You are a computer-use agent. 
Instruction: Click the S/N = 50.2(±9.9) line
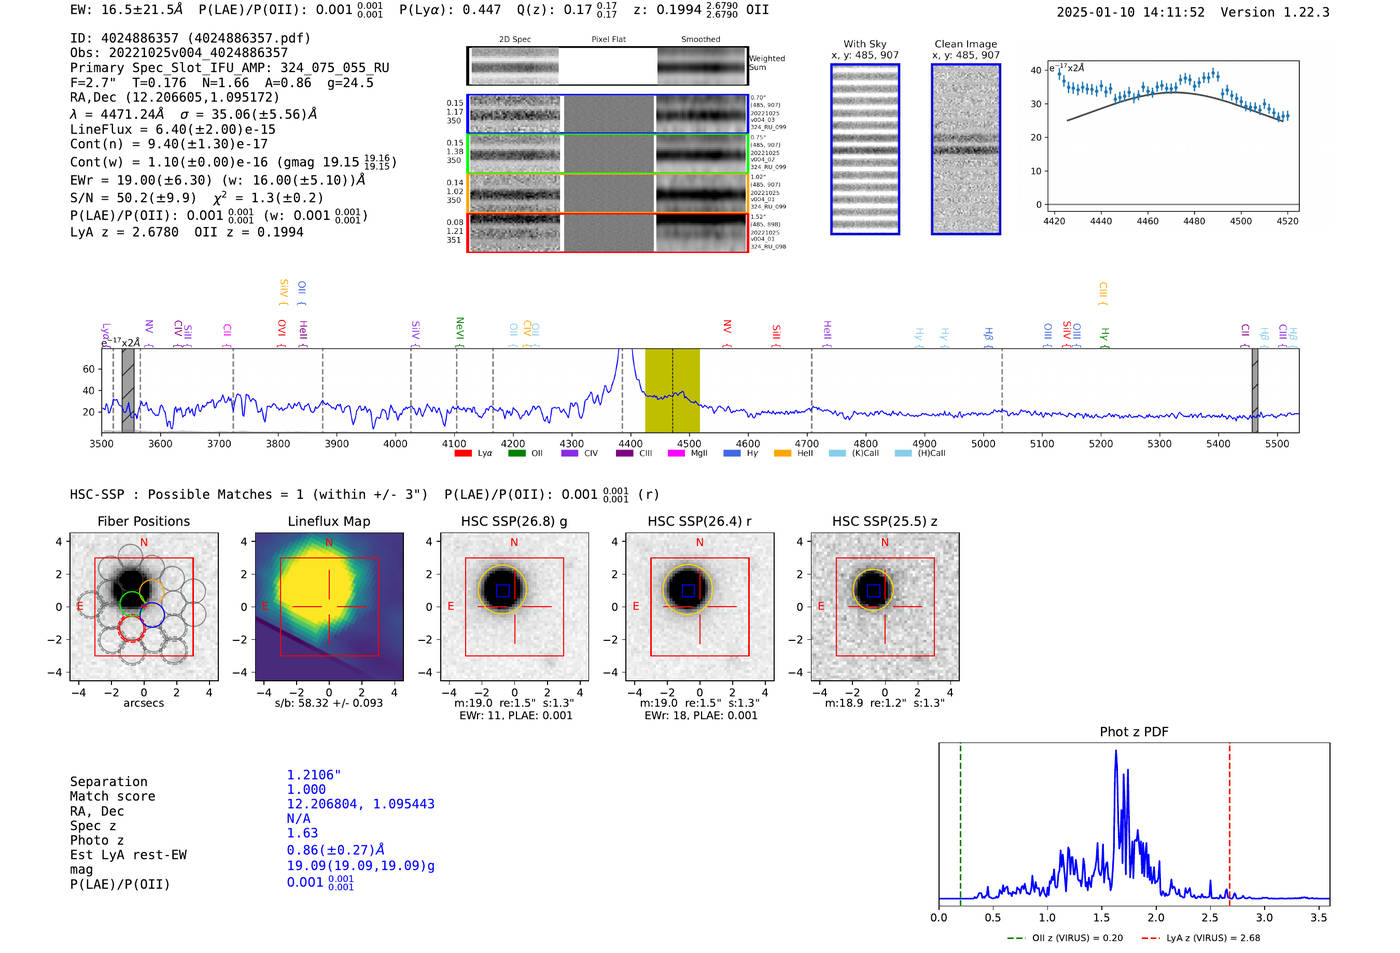coord(197,197)
